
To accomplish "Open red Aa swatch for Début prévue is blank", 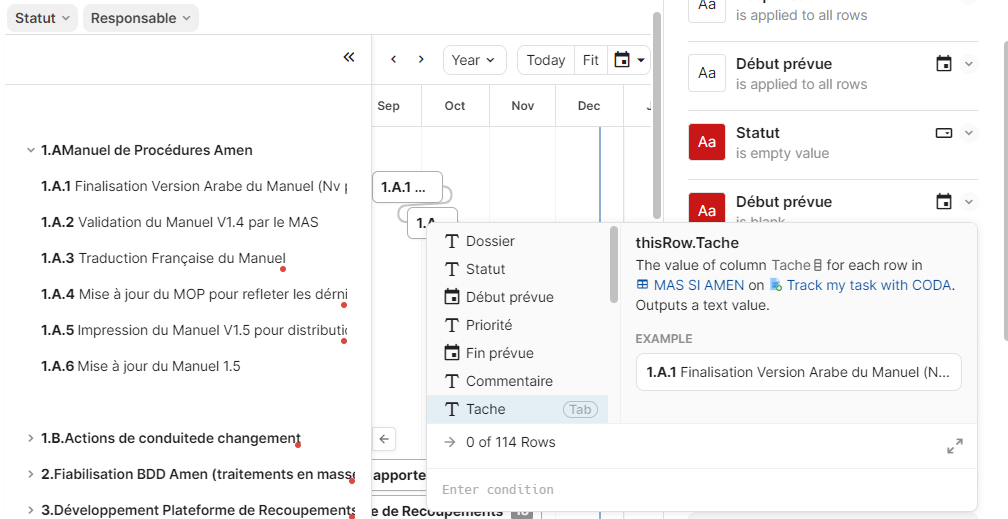I will coord(706,209).
